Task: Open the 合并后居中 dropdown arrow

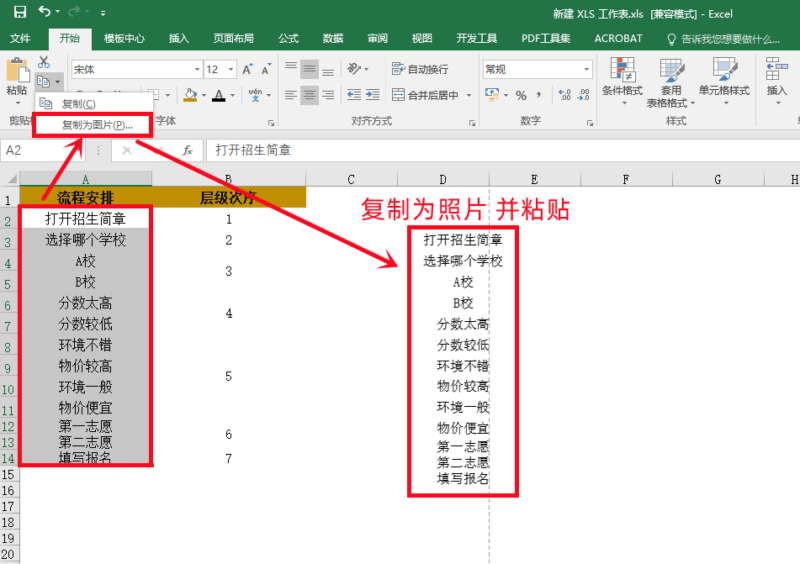Action: [x=468, y=95]
